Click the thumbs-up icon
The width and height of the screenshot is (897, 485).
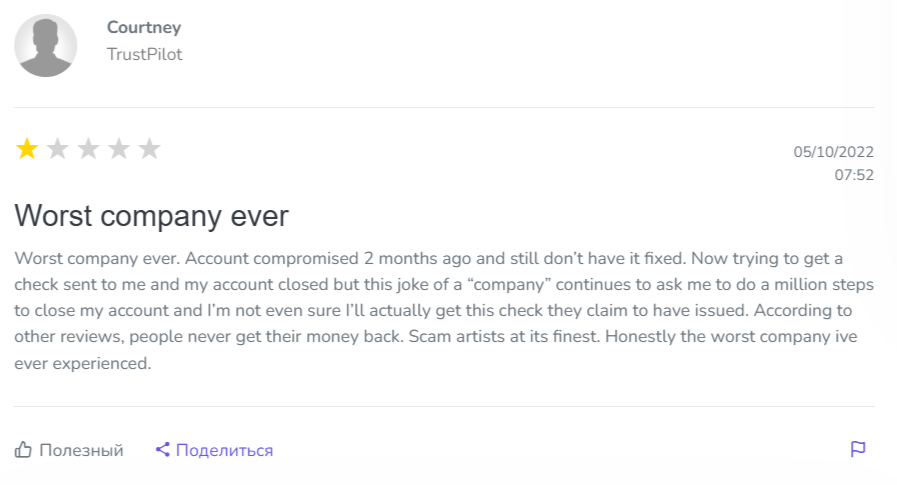point(24,450)
